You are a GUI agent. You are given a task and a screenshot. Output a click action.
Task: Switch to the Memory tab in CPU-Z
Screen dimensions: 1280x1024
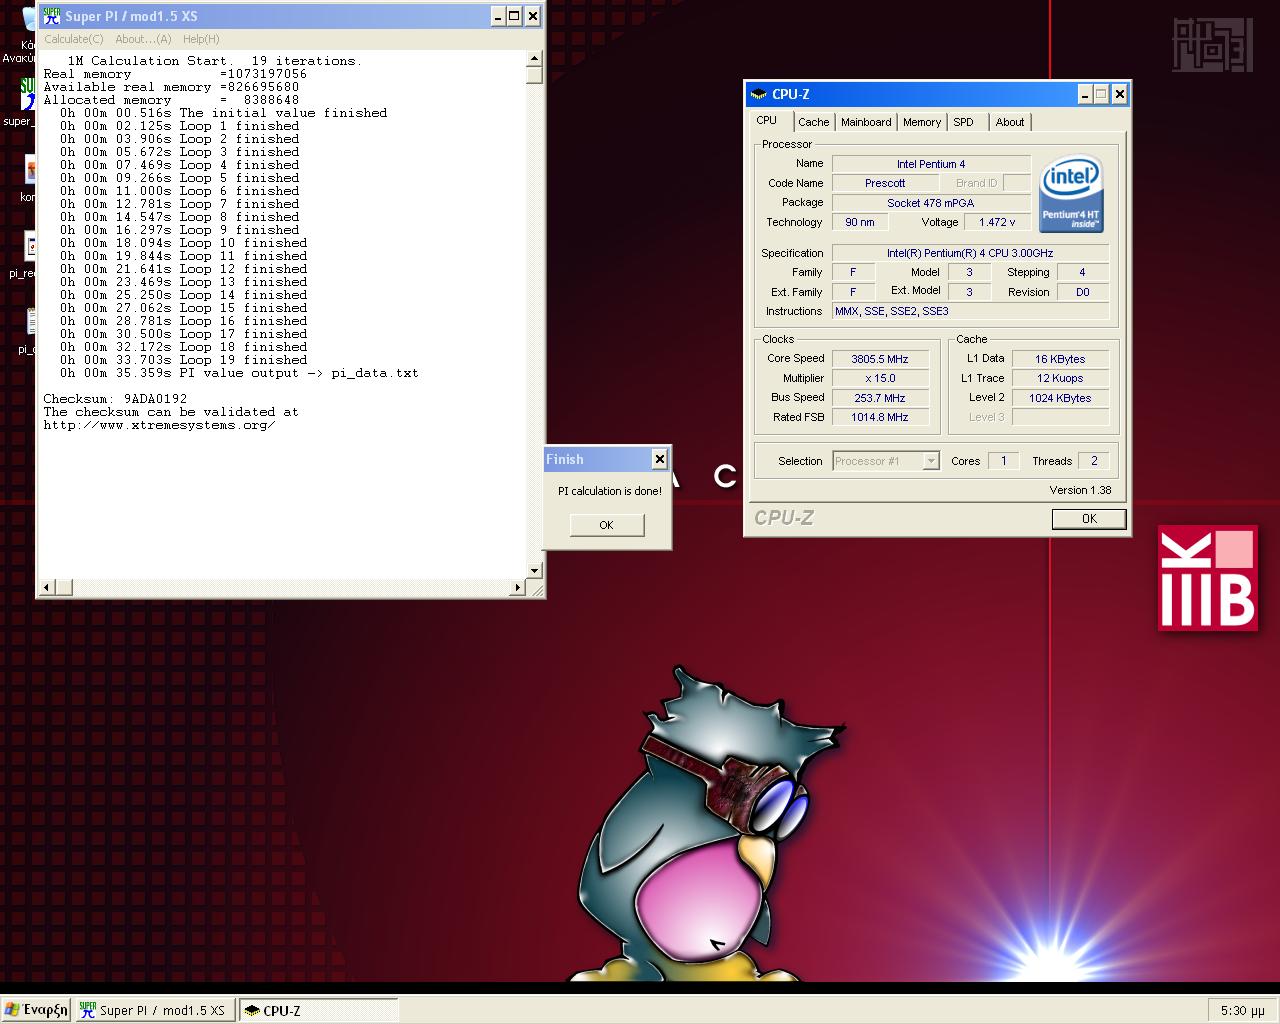pos(922,122)
